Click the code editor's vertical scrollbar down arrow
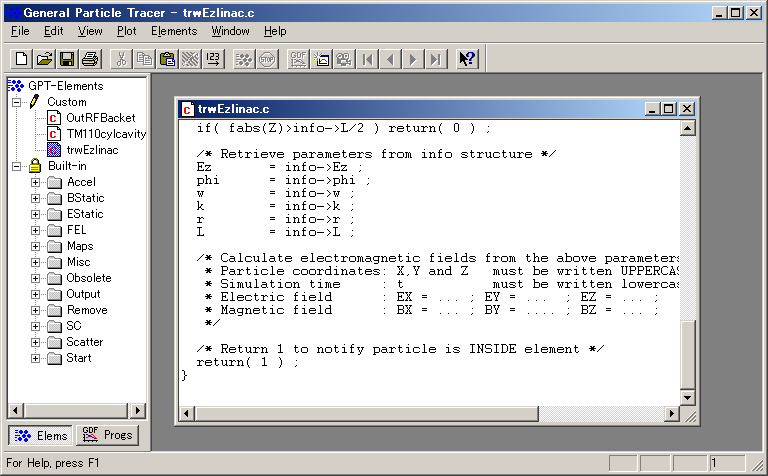This screenshot has height=476, width=768. (688, 398)
